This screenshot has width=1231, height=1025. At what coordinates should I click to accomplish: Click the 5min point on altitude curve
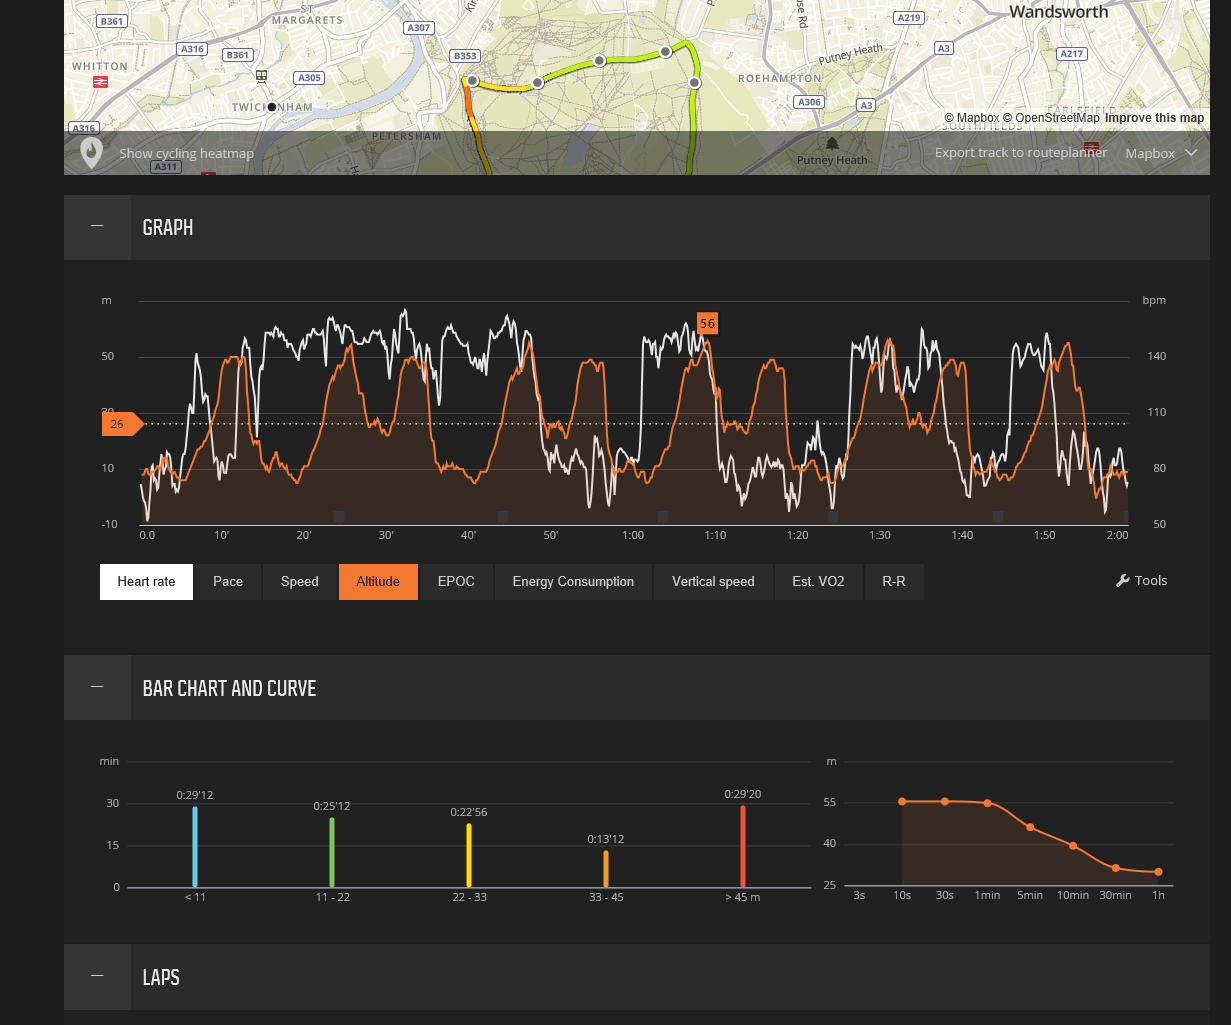pyautogui.click(x=1030, y=827)
